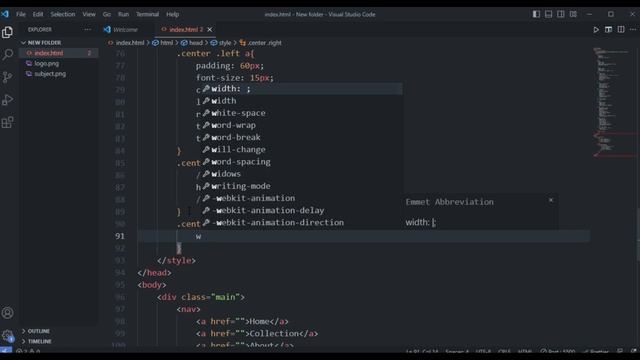Open the View menu
The height and width of the screenshot is (360, 640).
click(x=89, y=14)
